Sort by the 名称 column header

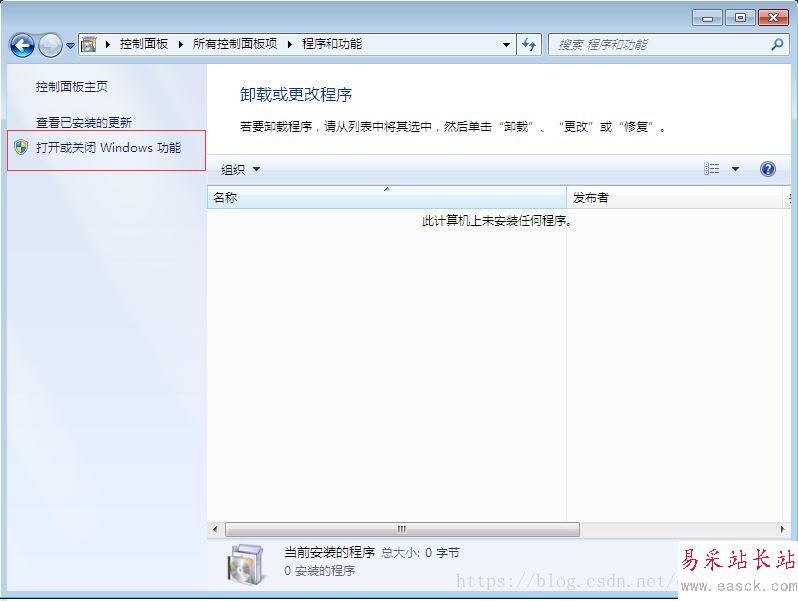387,197
